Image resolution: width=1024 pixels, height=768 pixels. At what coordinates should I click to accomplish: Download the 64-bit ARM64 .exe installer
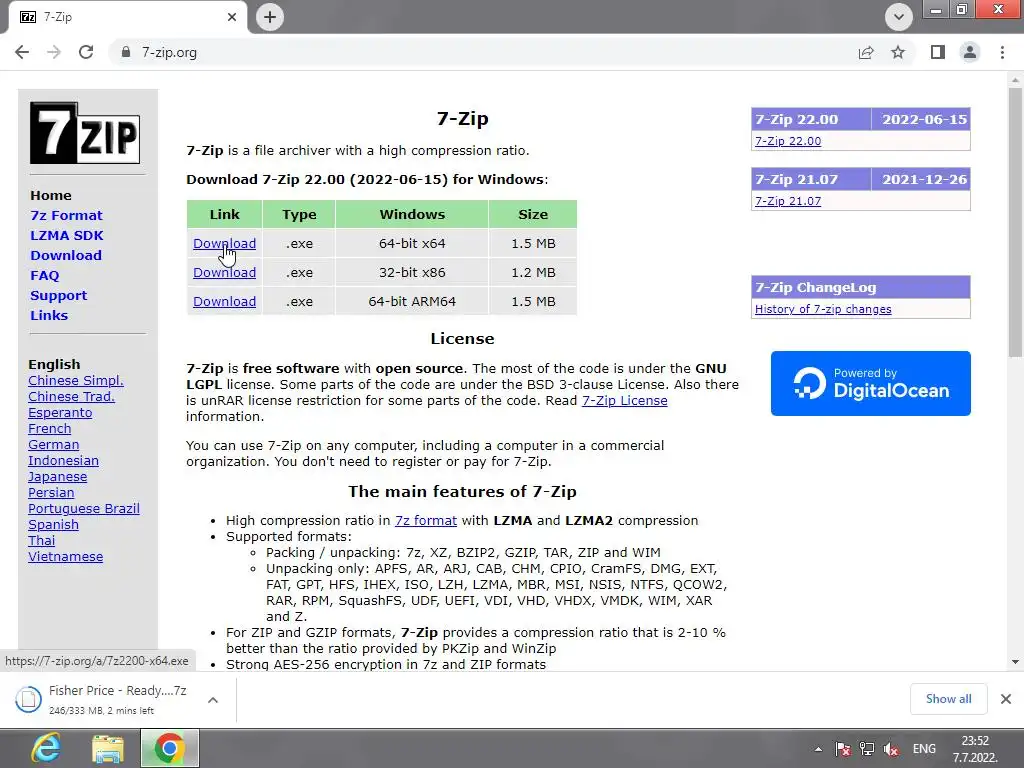point(224,301)
